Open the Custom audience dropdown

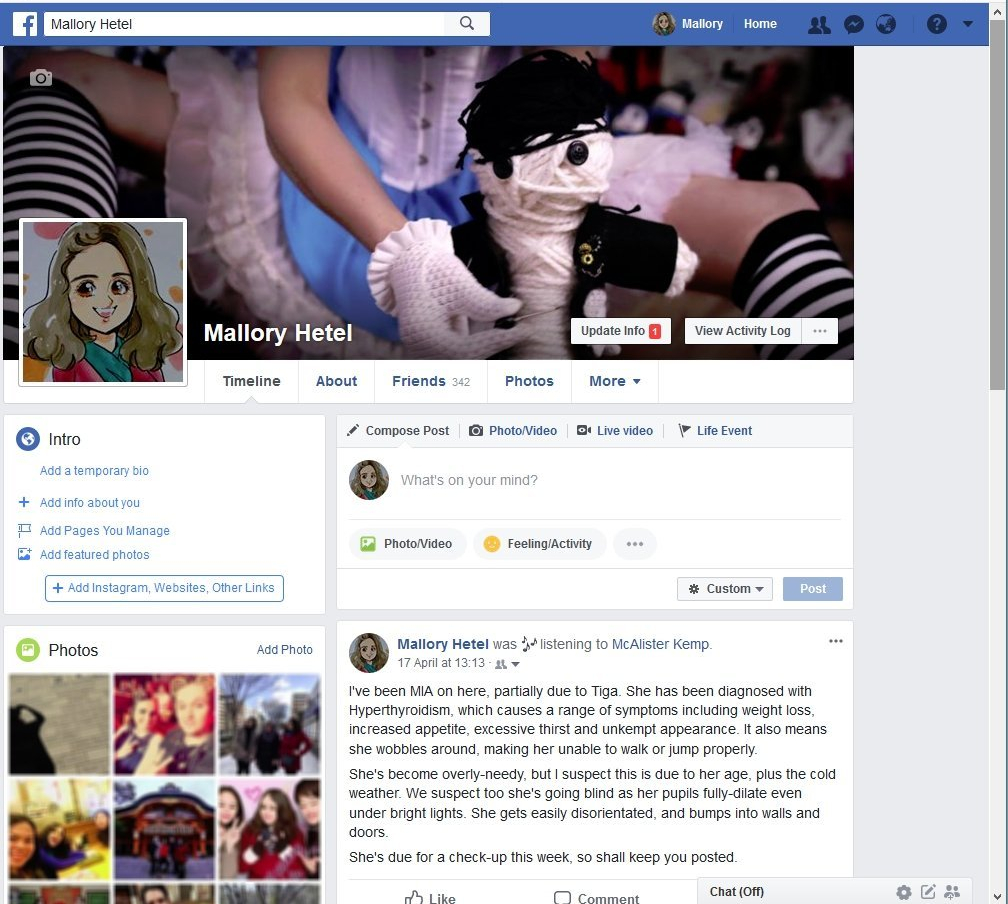point(725,589)
